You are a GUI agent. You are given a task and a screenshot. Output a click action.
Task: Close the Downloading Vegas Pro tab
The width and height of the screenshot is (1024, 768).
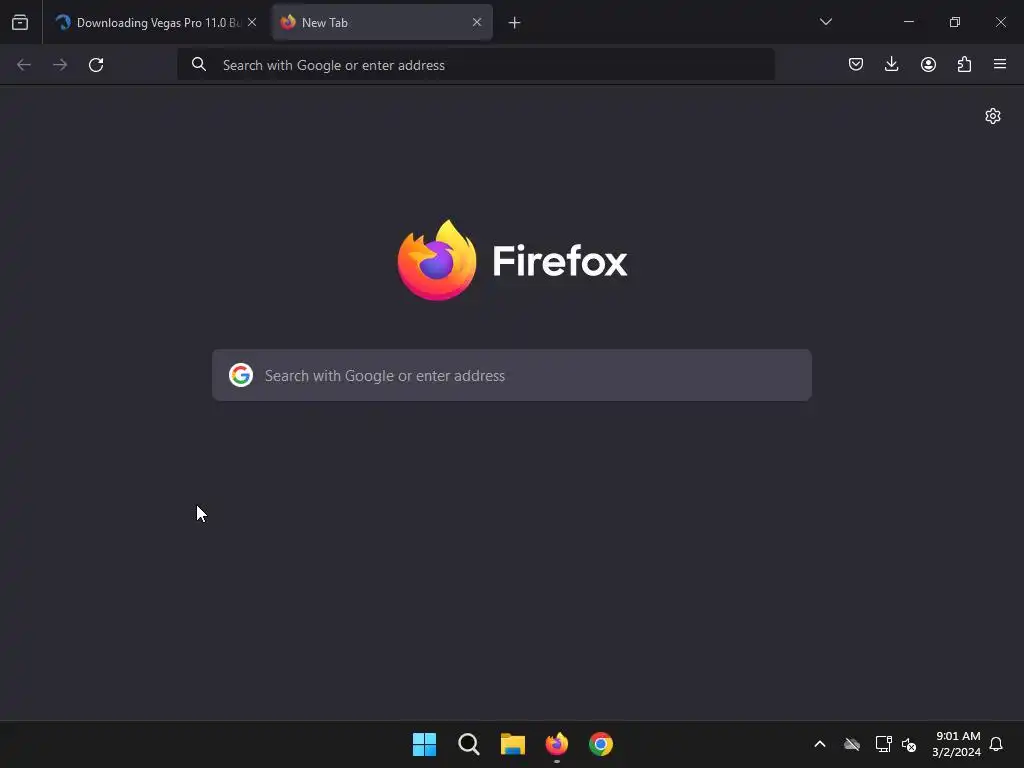coord(252,22)
